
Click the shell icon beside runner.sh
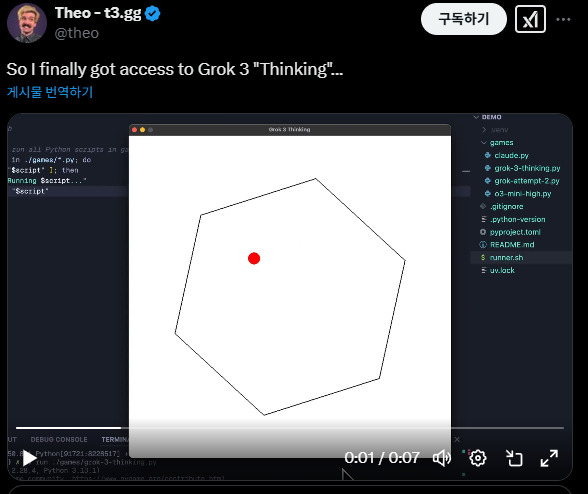click(x=483, y=257)
